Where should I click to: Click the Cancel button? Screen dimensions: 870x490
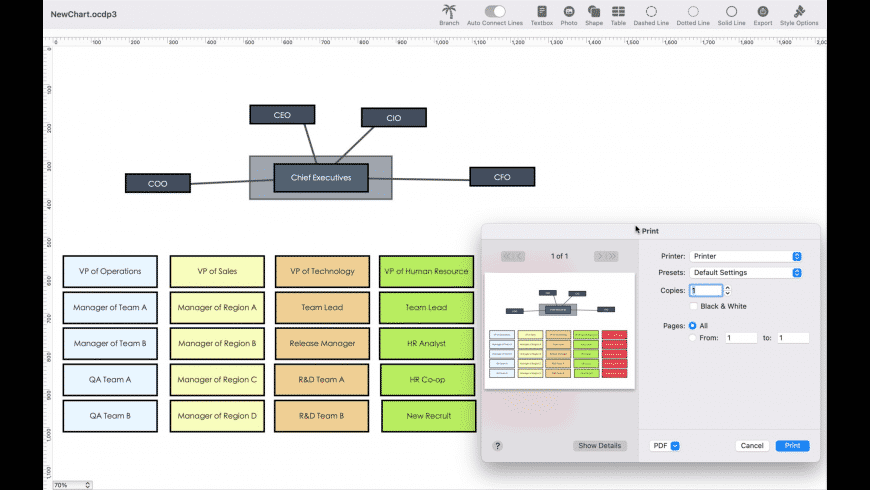pos(752,446)
